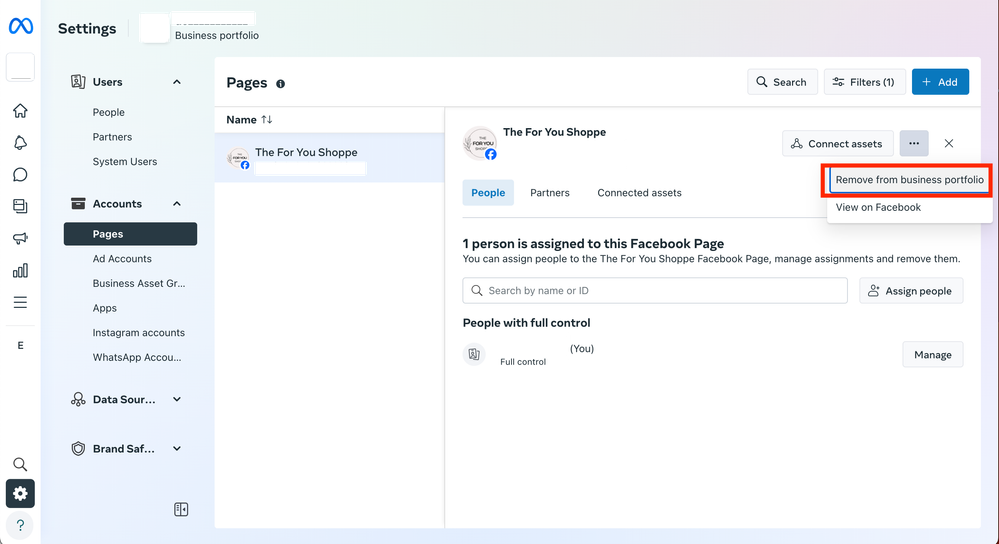Image resolution: width=999 pixels, height=544 pixels.
Task: Click the business portfolio avatar in header
Action: [154, 29]
